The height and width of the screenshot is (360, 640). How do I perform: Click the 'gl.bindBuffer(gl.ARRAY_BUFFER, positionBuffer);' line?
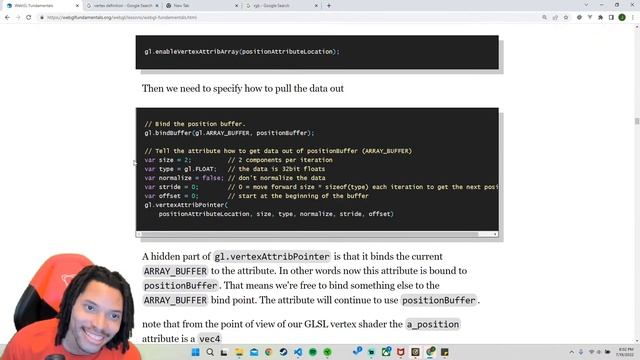click(x=229, y=133)
